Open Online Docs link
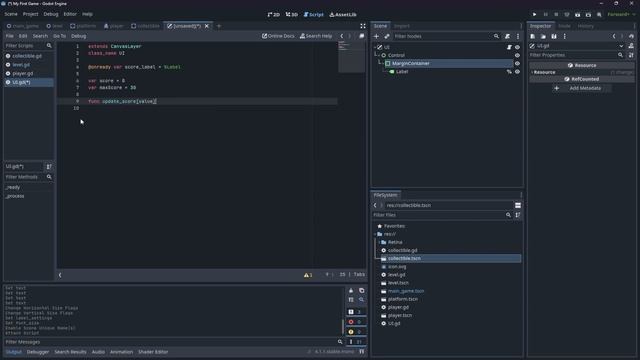The width and height of the screenshot is (640, 360). pyautogui.click(x=278, y=36)
